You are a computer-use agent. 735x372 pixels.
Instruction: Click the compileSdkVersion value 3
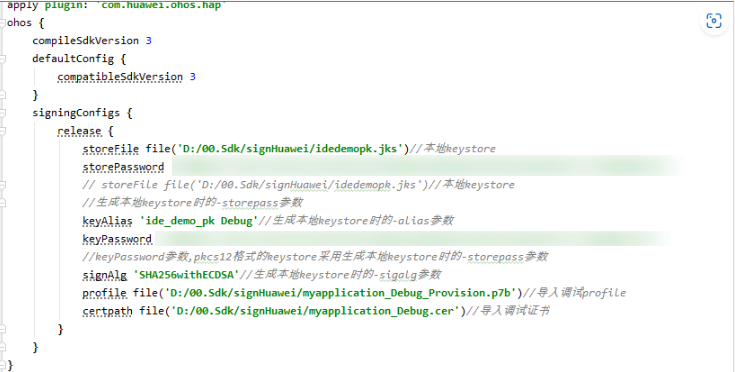tap(149, 41)
